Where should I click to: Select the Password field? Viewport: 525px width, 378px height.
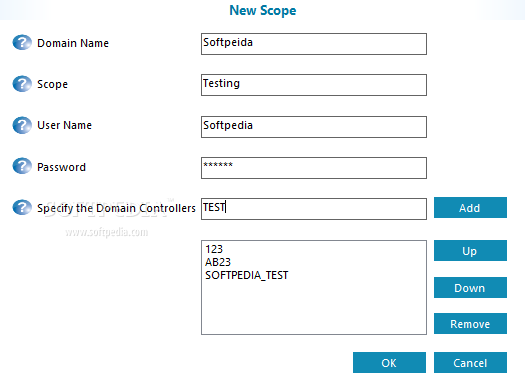click(x=314, y=168)
